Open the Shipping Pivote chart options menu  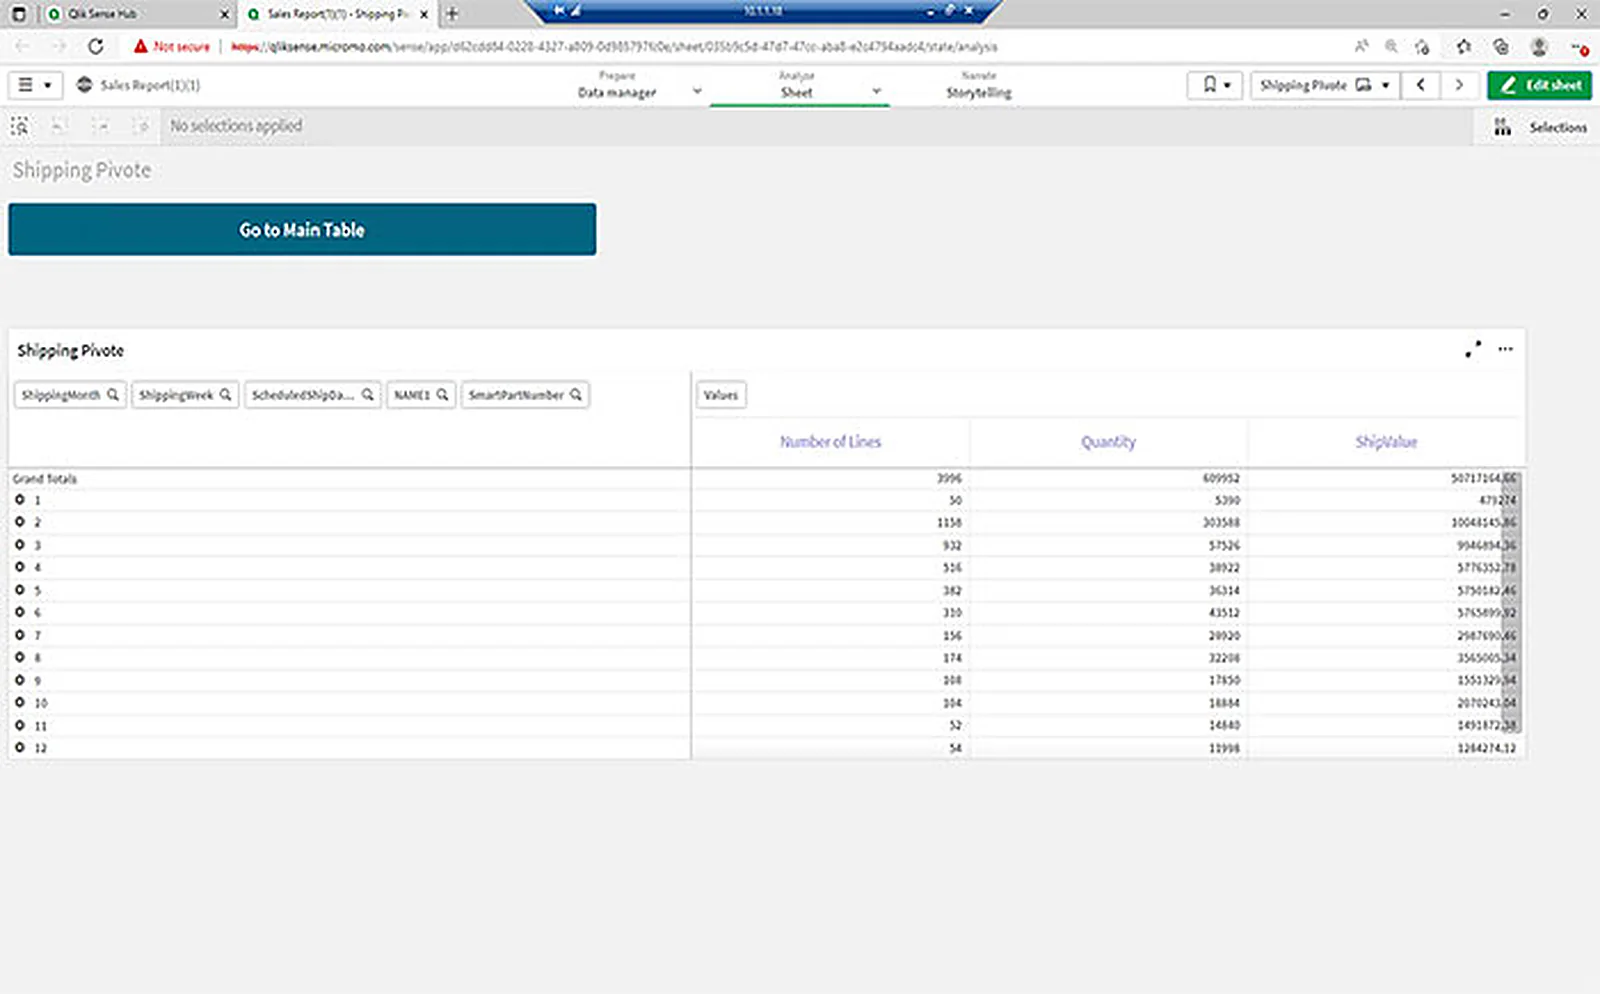point(1505,349)
